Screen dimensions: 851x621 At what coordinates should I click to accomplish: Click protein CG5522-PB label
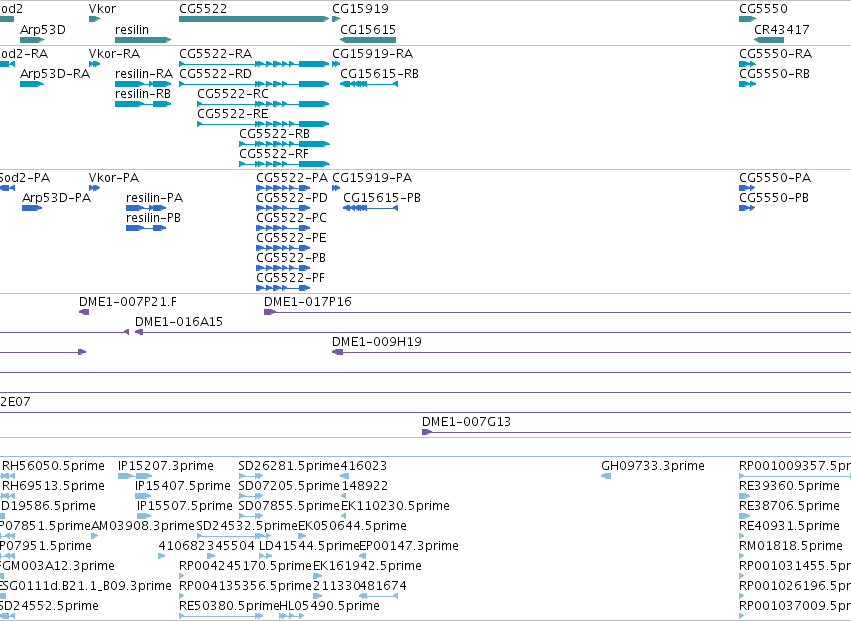click(291, 258)
